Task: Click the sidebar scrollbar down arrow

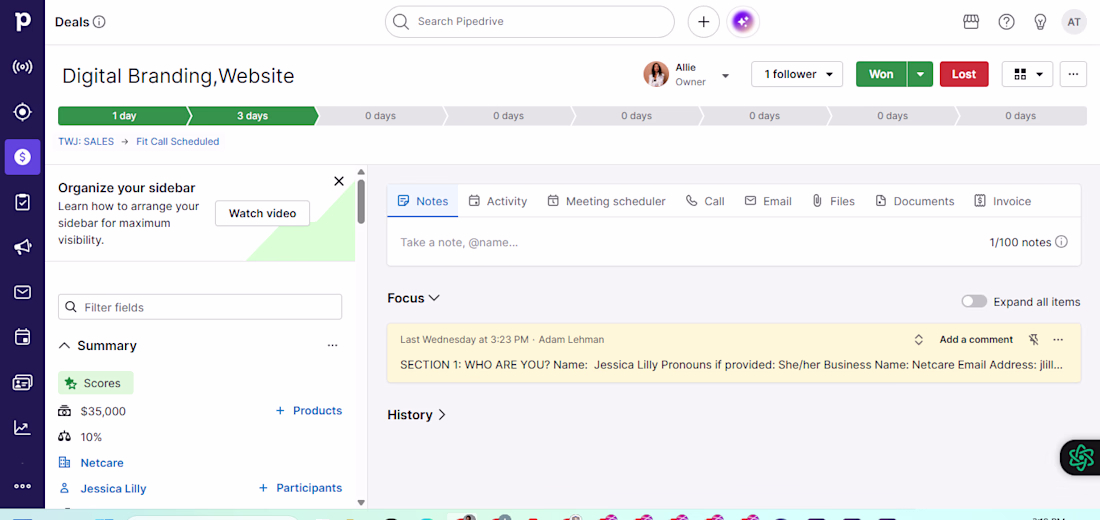Action: click(361, 502)
